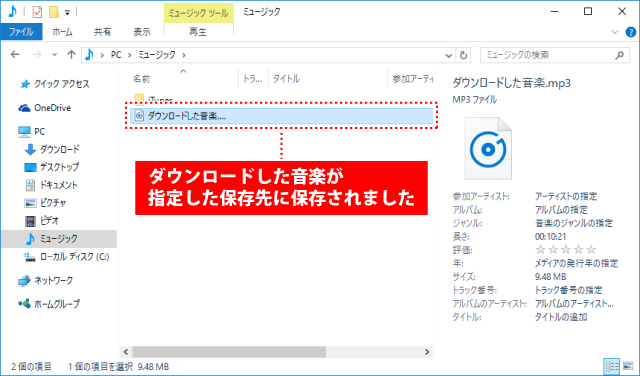Viewport: 640px width, 376px height.
Task: Open the quick access toolbar customize arrow
Action: pos(67,13)
